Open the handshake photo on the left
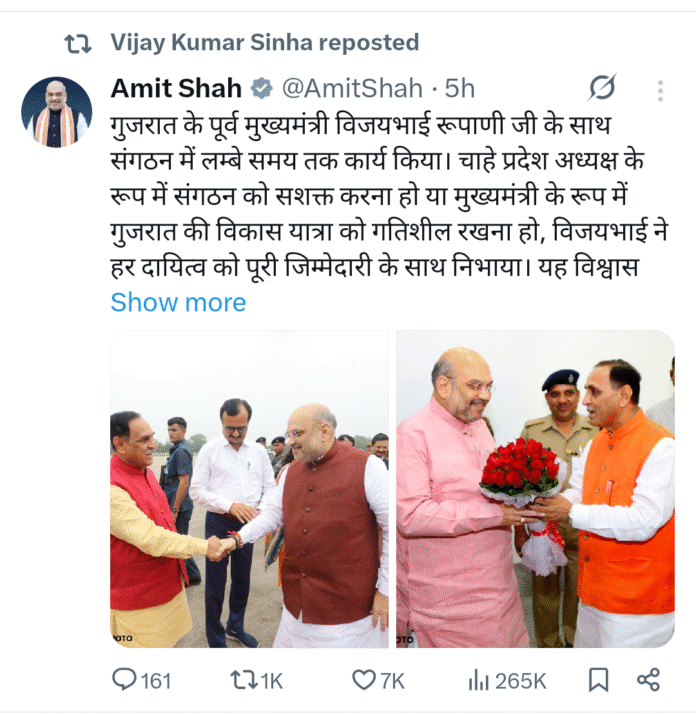Screen dimensions: 696x715 point(249,489)
